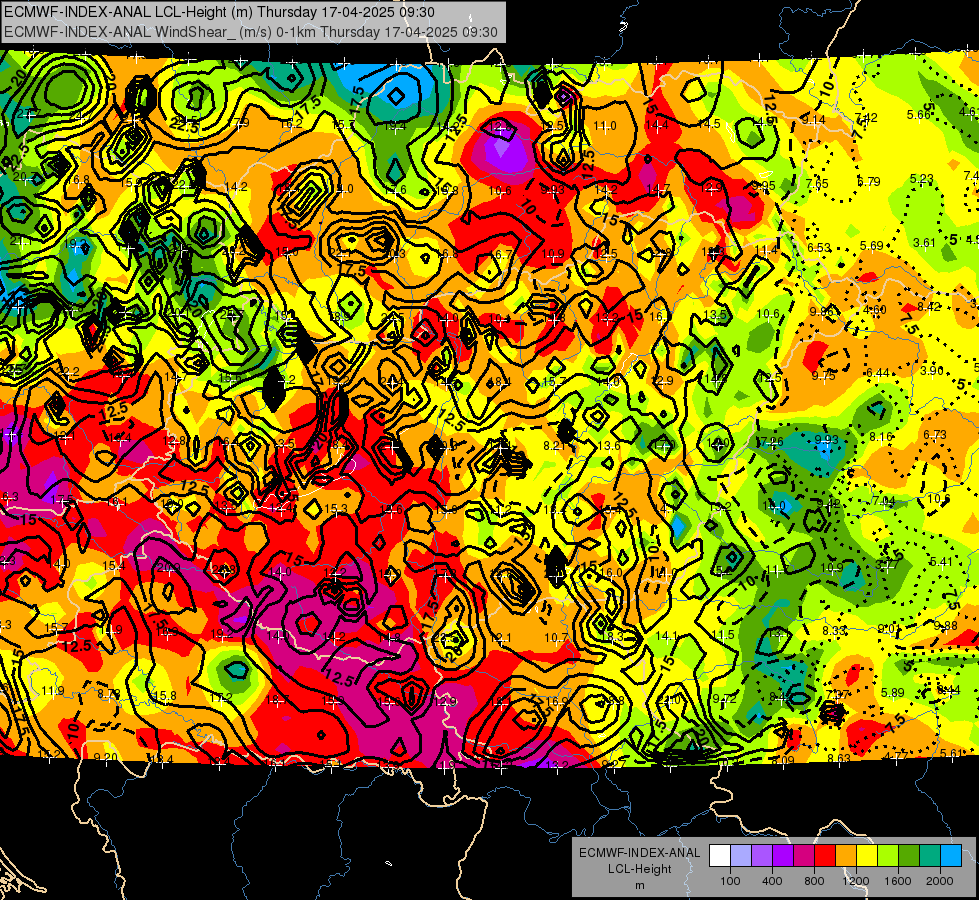Click the legend value 2000
The height and width of the screenshot is (900, 979).
[x=940, y=881]
